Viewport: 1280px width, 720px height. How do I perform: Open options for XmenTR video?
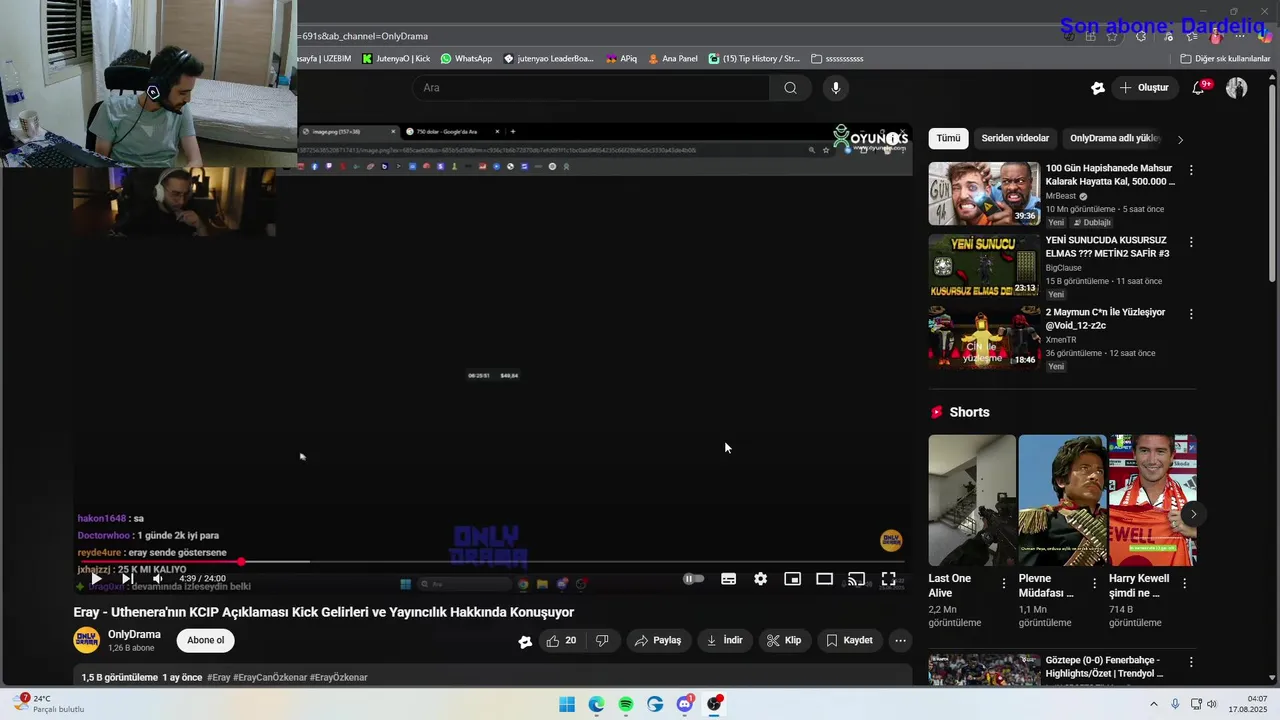[1190, 314]
